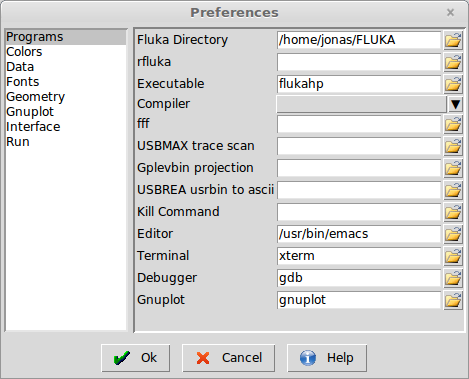The width and height of the screenshot is (469, 379).
Task: Close the Preferences window
Action: (450, 13)
